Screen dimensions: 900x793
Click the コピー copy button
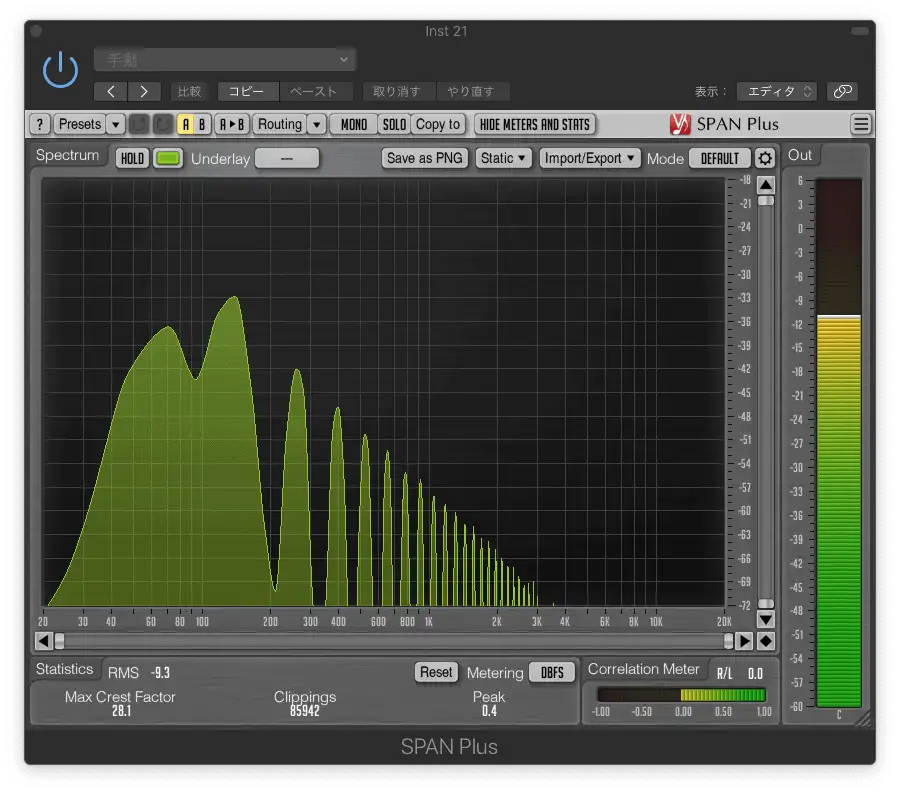pyautogui.click(x=247, y=91)
